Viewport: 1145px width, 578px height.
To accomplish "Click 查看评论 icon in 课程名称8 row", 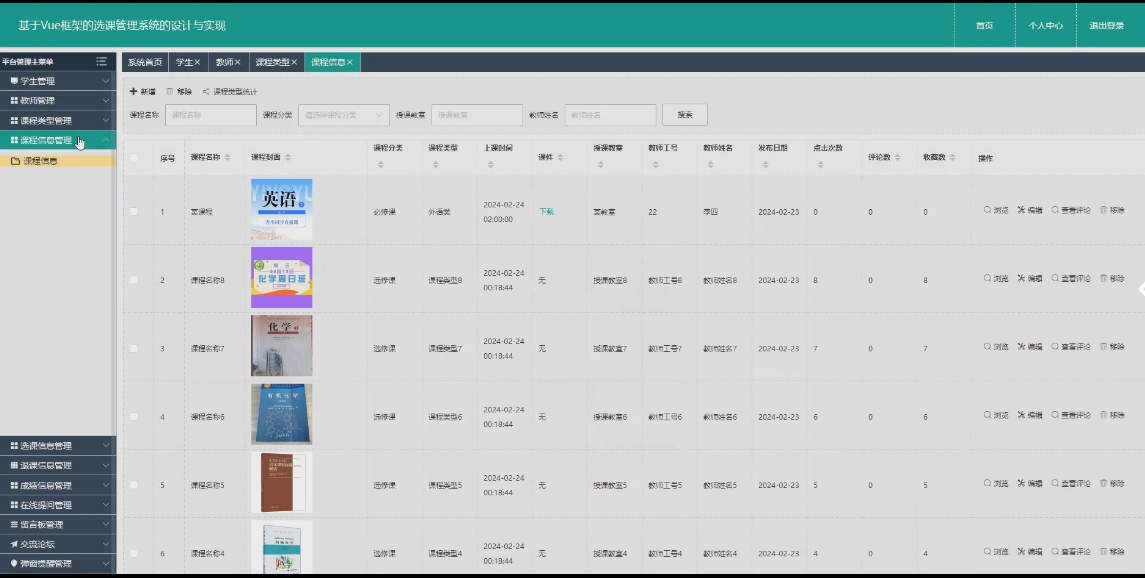I will (x=1055, y=279).
